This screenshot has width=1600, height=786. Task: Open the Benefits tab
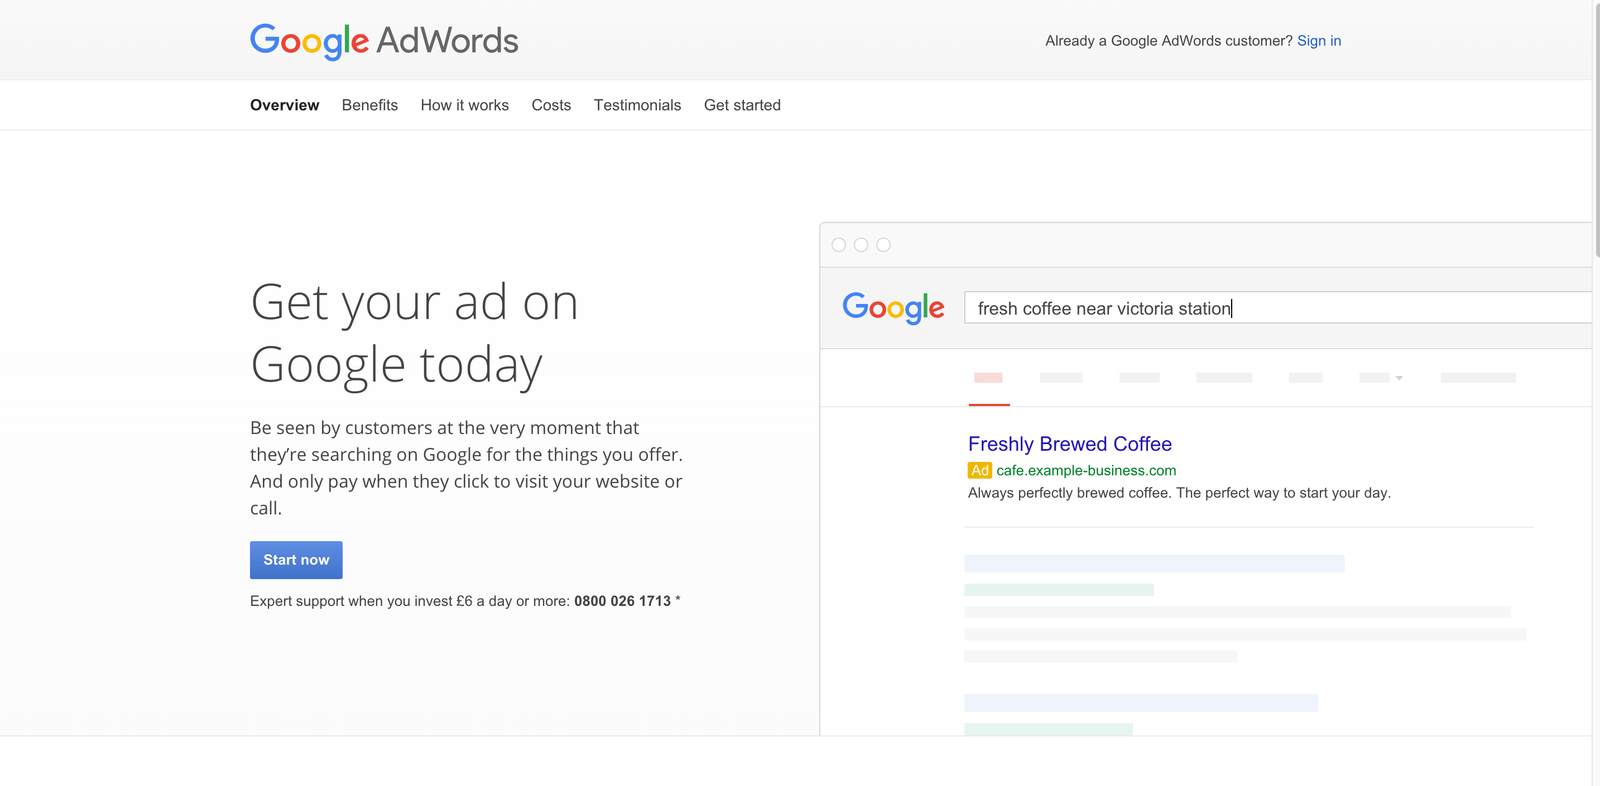(370, 105)
